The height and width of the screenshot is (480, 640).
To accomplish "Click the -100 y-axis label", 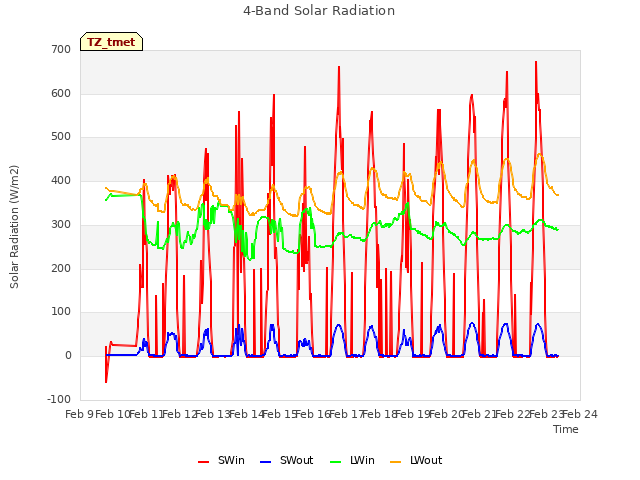I will [59, 399].
